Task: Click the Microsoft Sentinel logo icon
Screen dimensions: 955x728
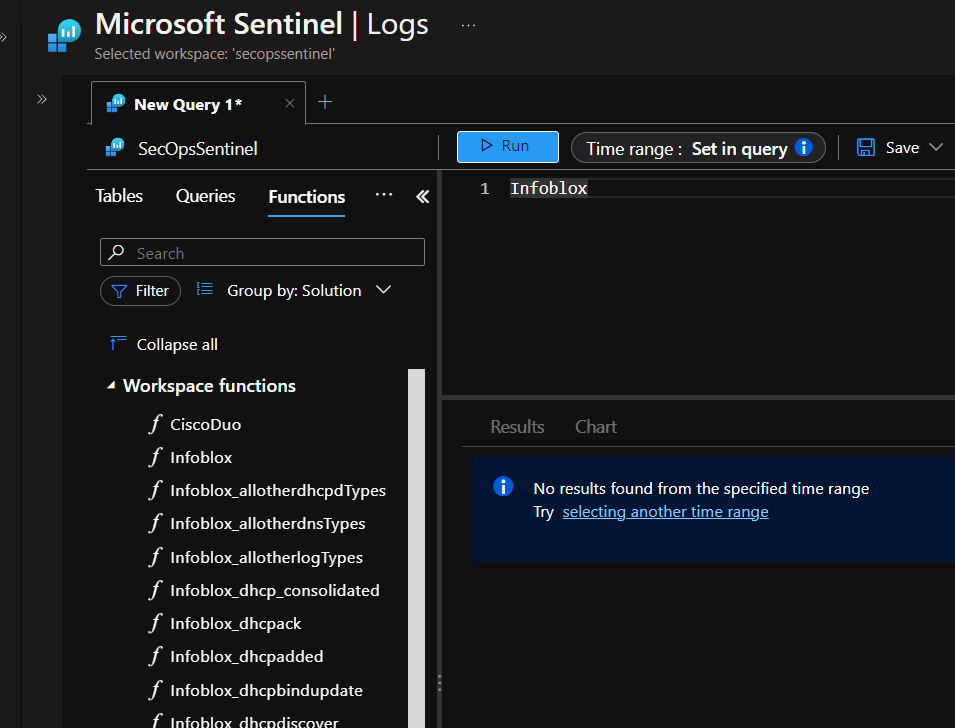Action: point(64,37)
